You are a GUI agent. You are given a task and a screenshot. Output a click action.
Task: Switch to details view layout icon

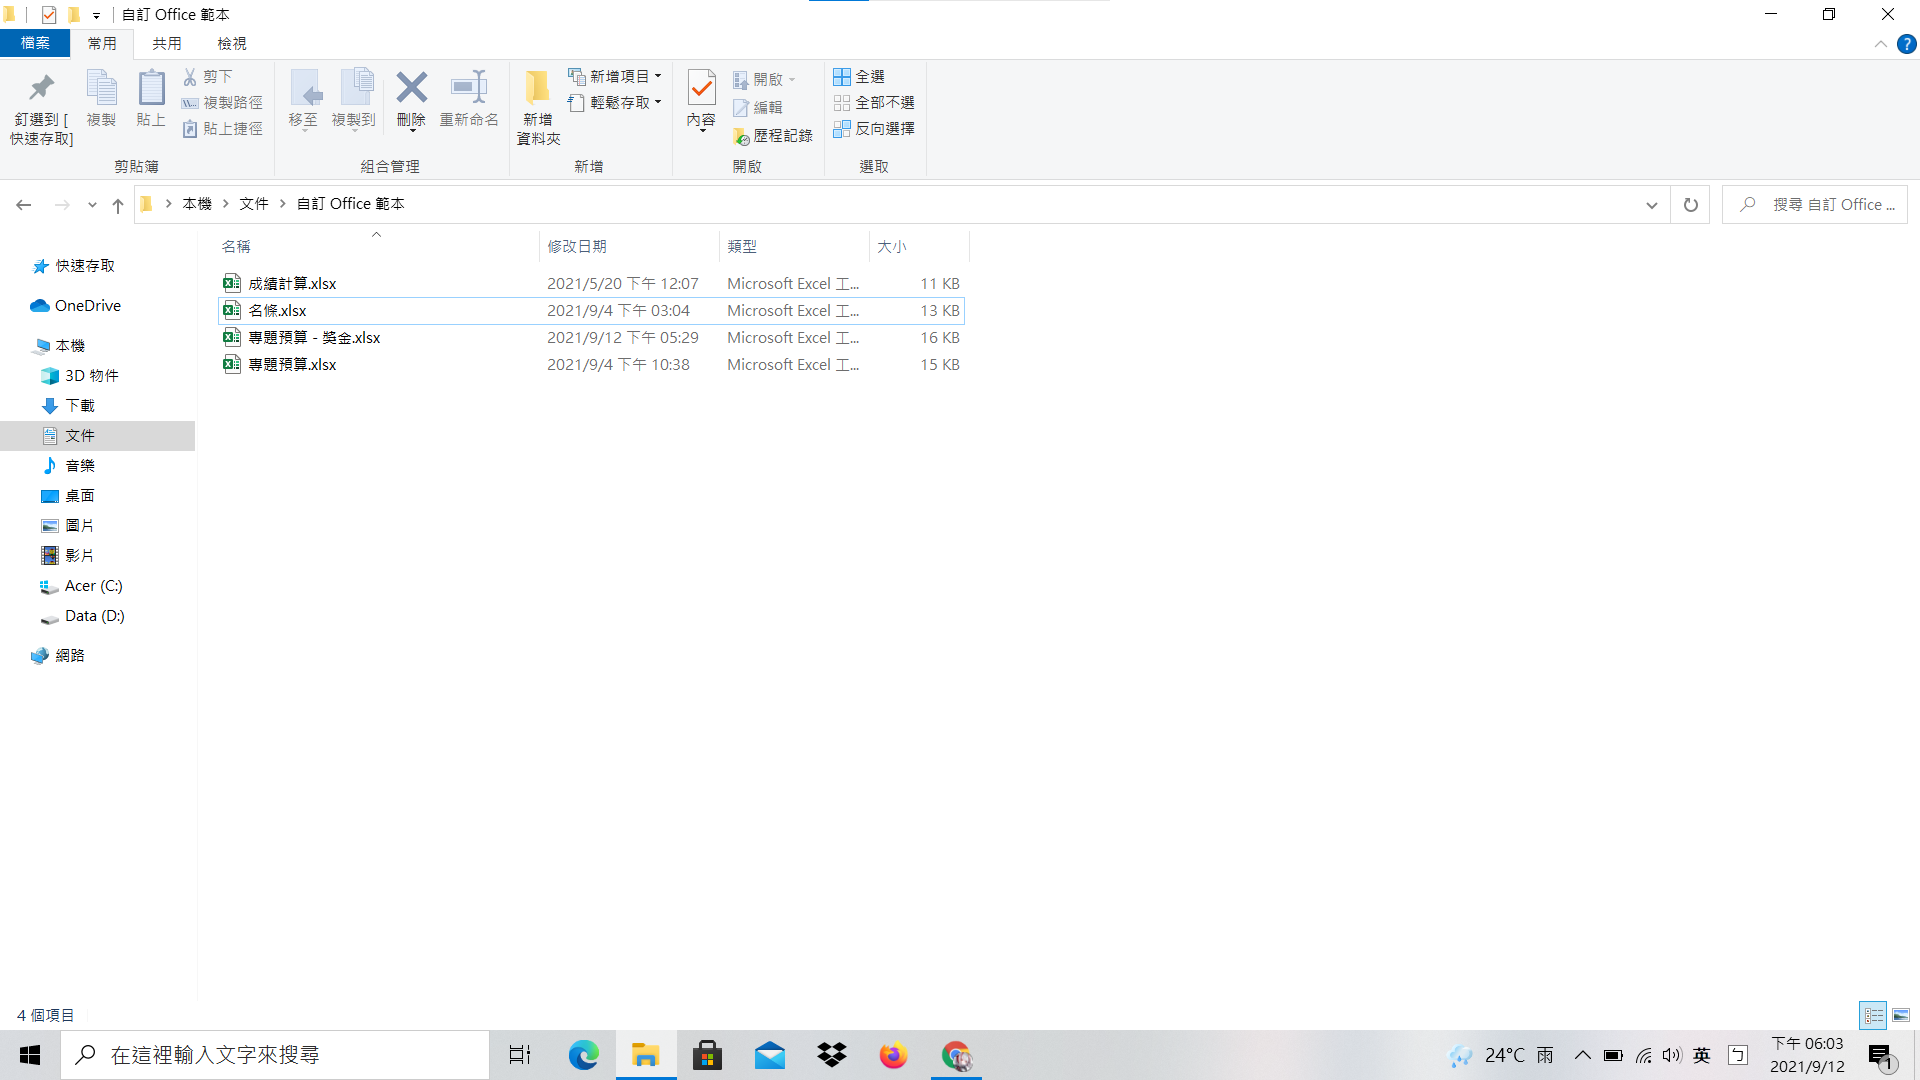(1873, 1016)
